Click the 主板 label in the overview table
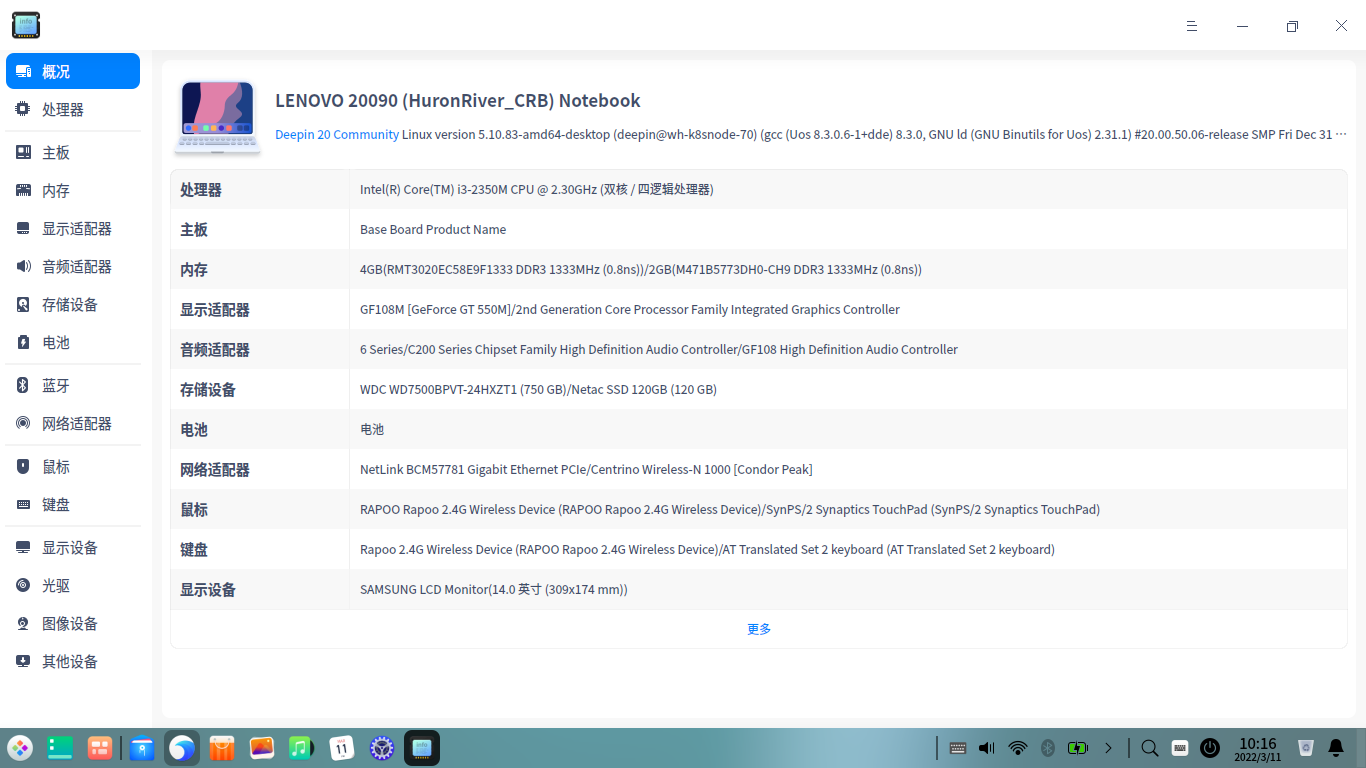1366x768 pixels. tap(194, 229)
